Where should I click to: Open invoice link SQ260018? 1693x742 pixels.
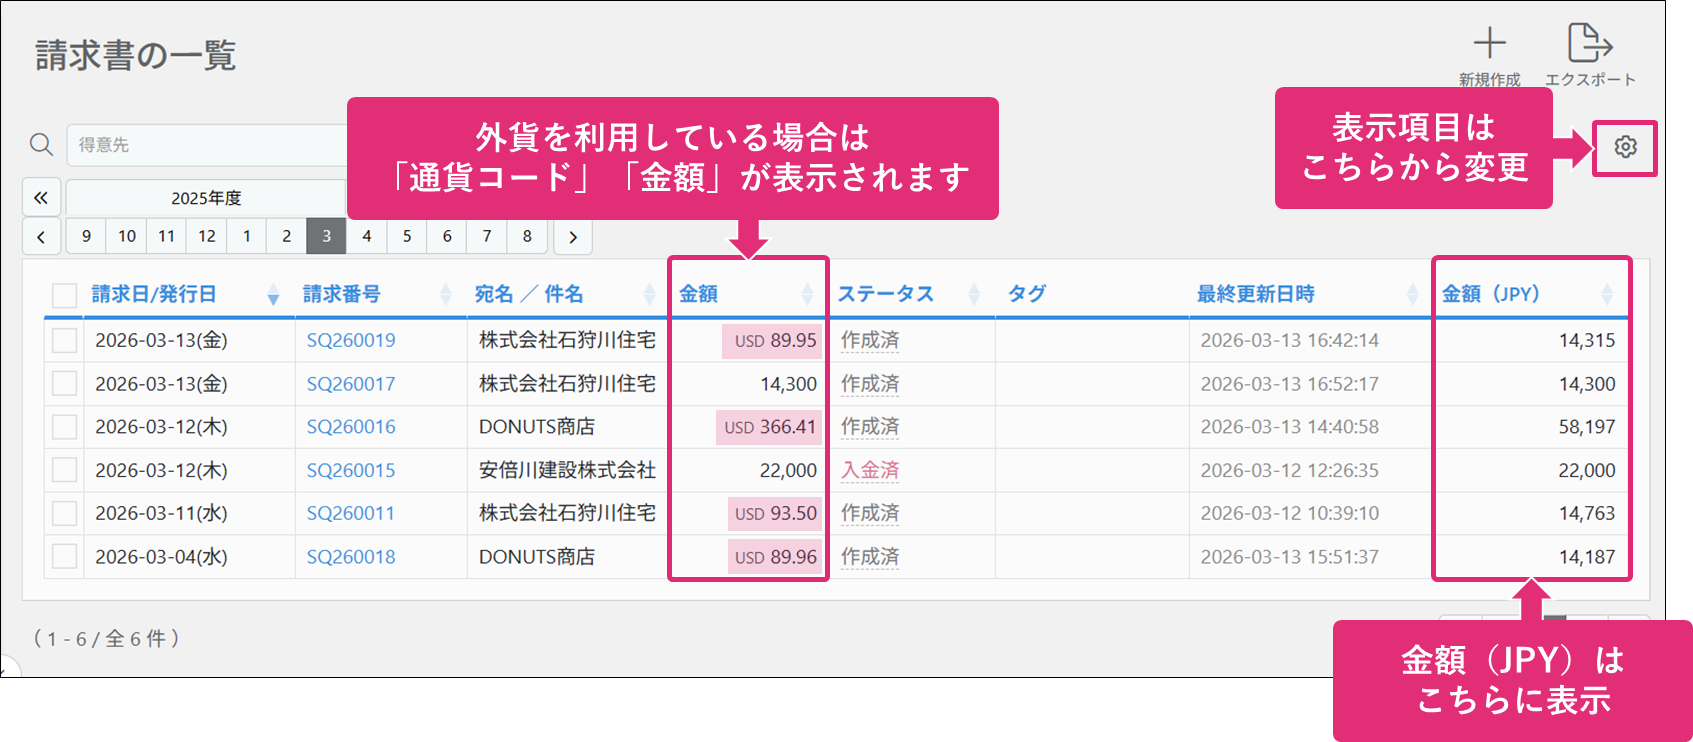click(350, 557)
